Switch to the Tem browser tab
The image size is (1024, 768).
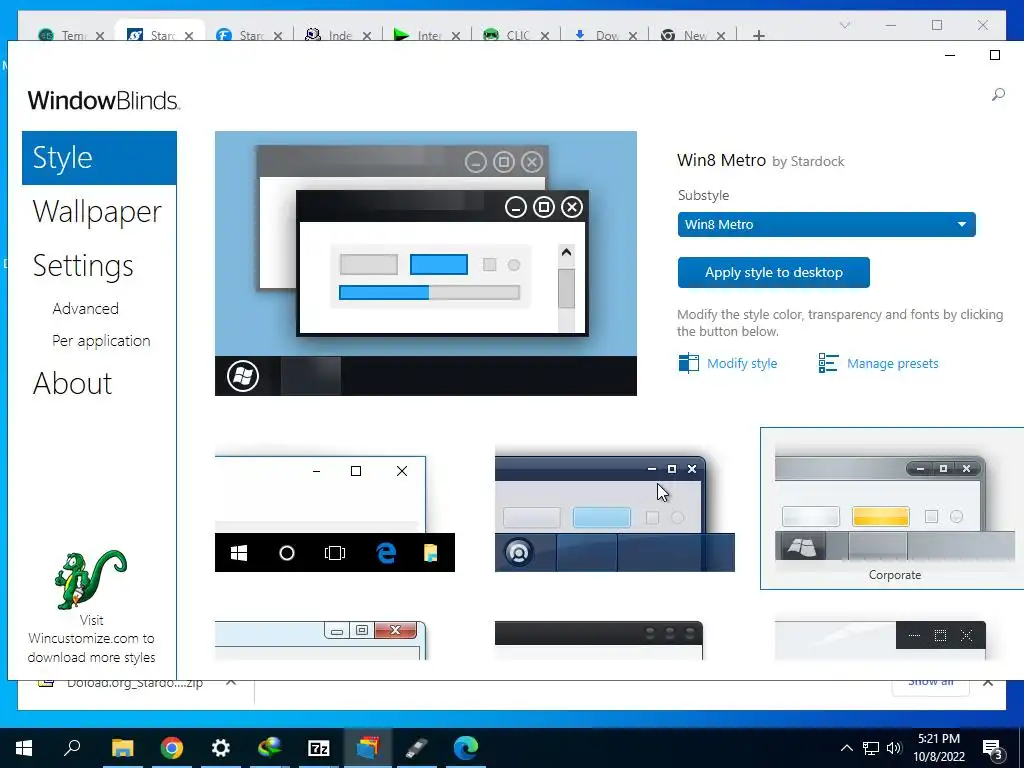[64, 35]
